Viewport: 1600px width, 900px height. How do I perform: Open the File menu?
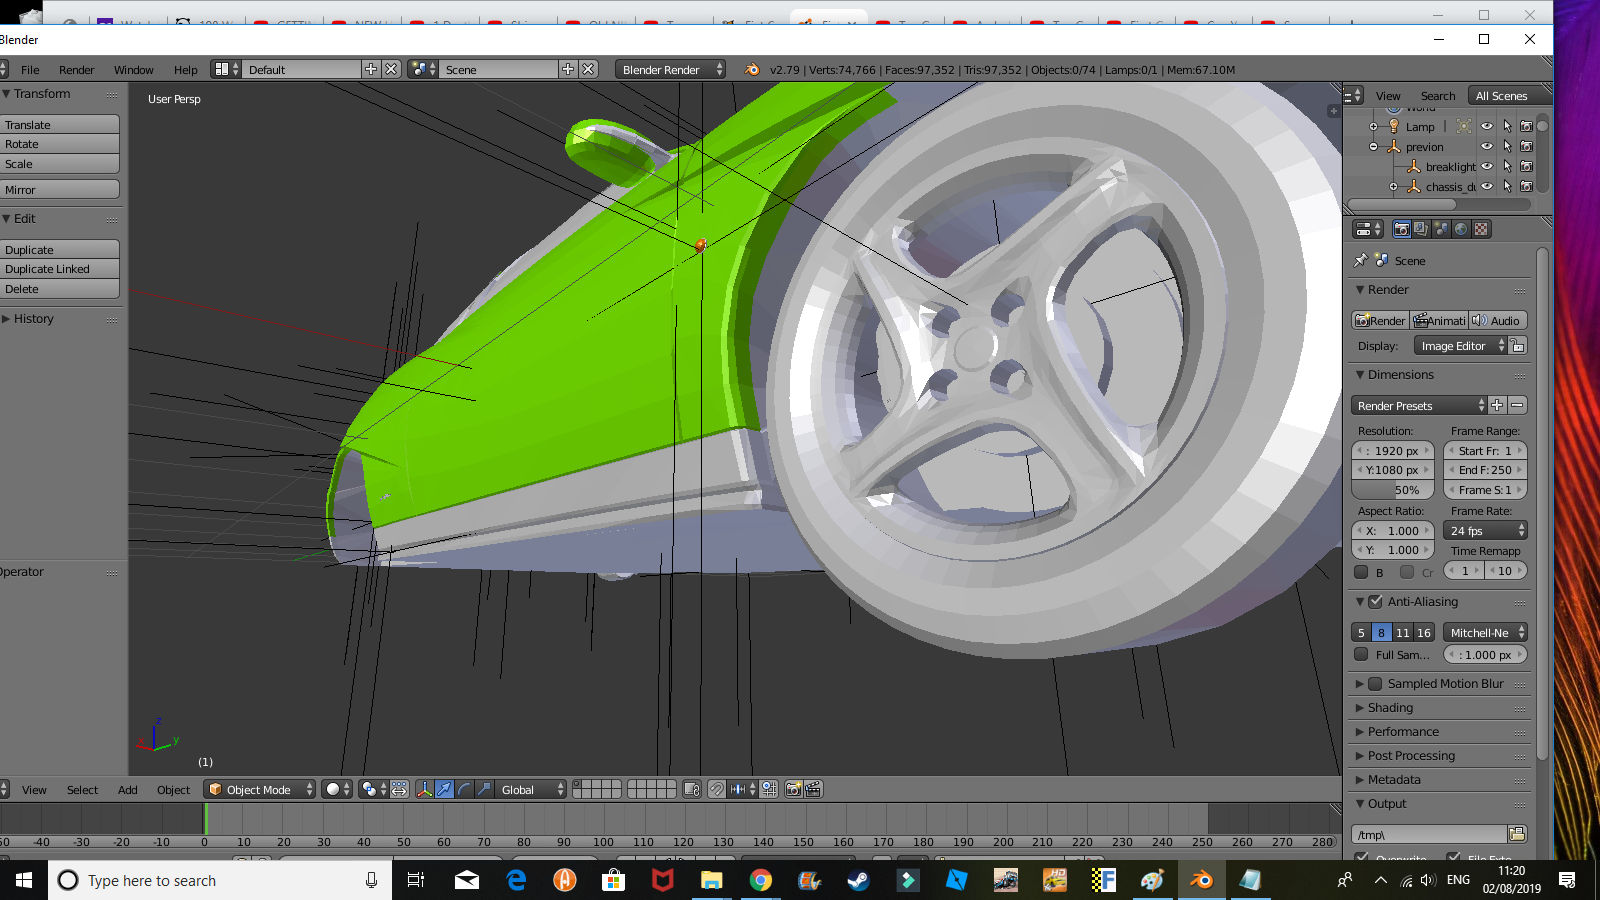click(30, 69)
